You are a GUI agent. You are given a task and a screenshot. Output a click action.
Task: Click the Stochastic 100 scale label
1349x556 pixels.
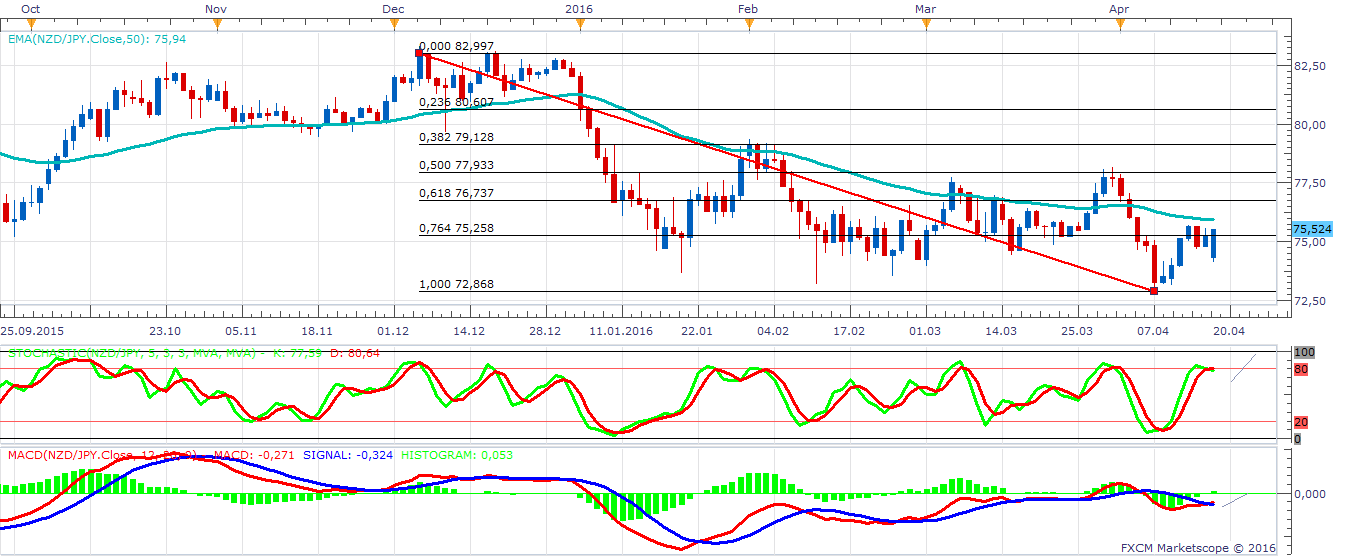1303,354
